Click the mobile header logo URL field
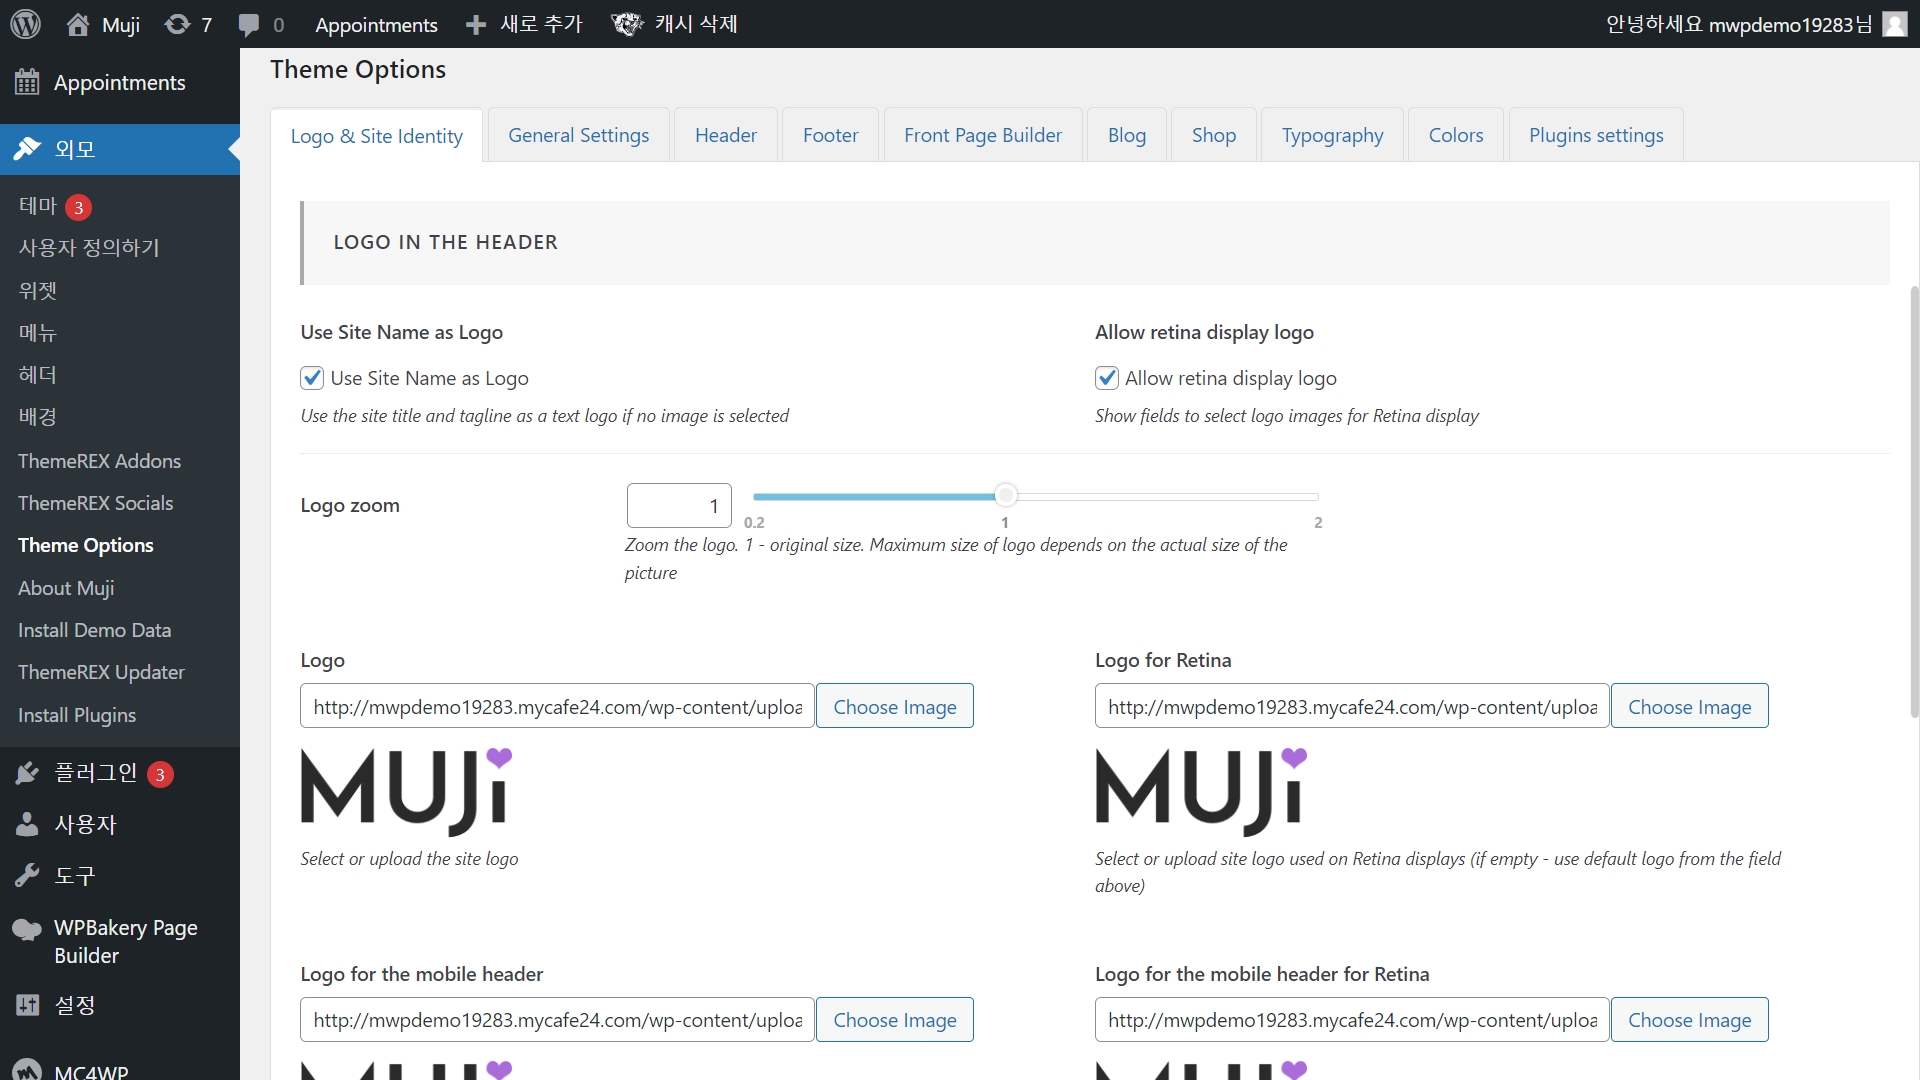Image resolution: width=1920 pixels, height=1080 pixels. (x=557, y=1019)
